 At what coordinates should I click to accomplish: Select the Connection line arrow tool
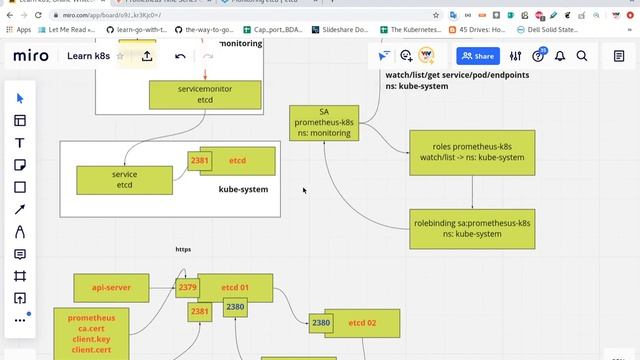pos(20,209)
